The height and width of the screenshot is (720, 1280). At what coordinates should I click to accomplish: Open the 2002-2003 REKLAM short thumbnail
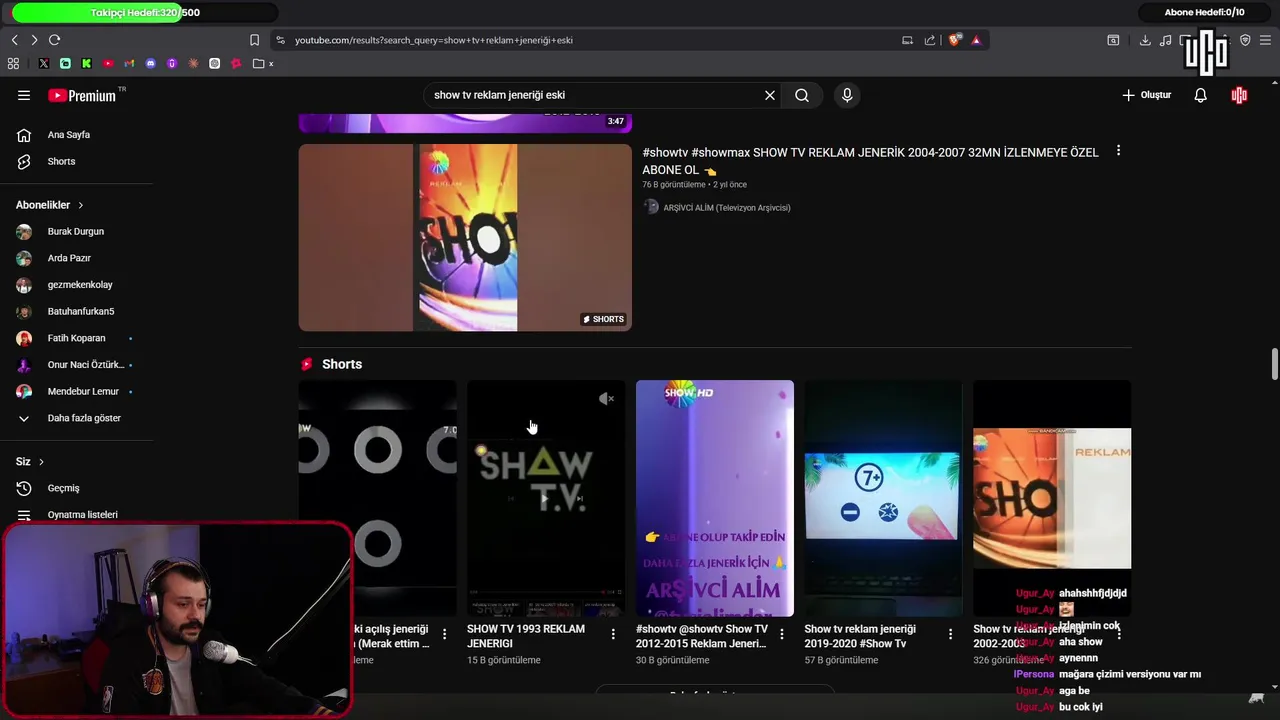(1052, 498)
